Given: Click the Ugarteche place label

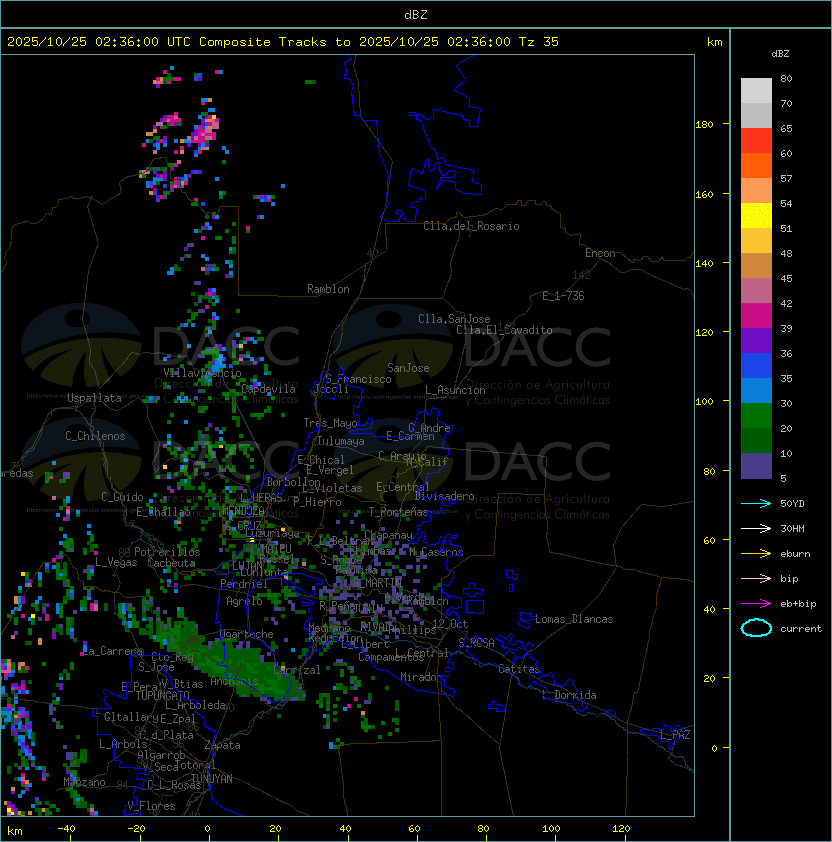Looking at the screenshot, I should (x=247, y=634).
